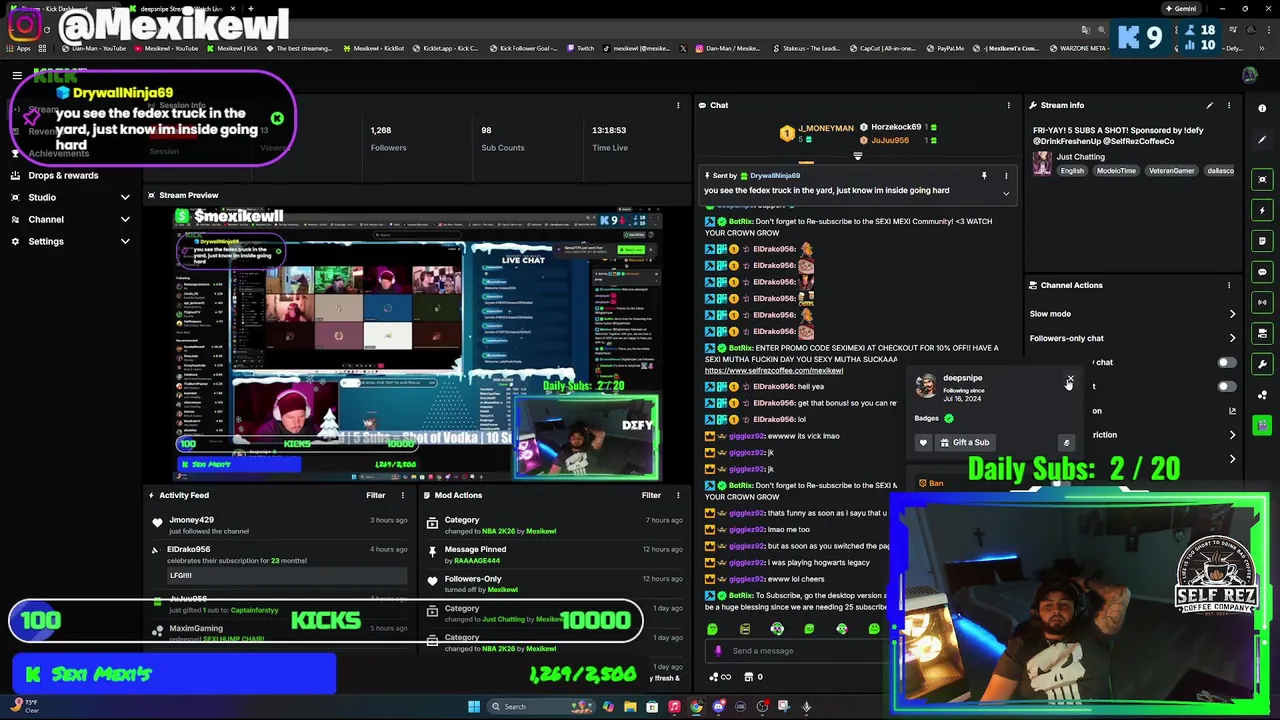Viewport: 1280px width, 720px height.
Task: Open Chrome from the taskbar
Action: 696,706
